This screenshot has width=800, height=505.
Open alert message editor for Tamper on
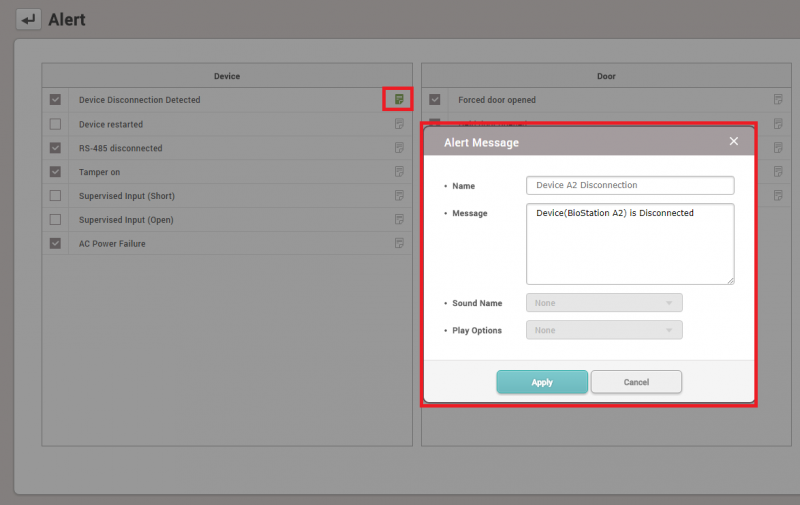tap(399, 172)
